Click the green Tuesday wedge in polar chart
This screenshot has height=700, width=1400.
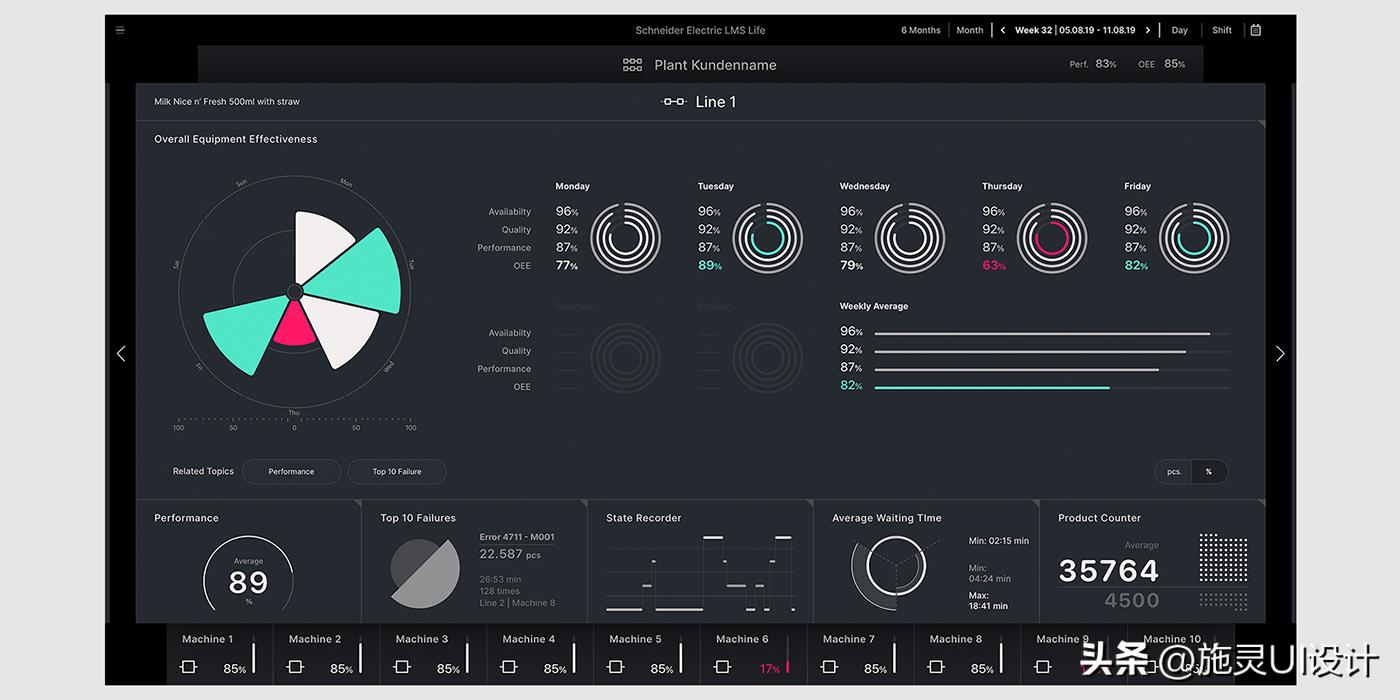coord(360,272)
